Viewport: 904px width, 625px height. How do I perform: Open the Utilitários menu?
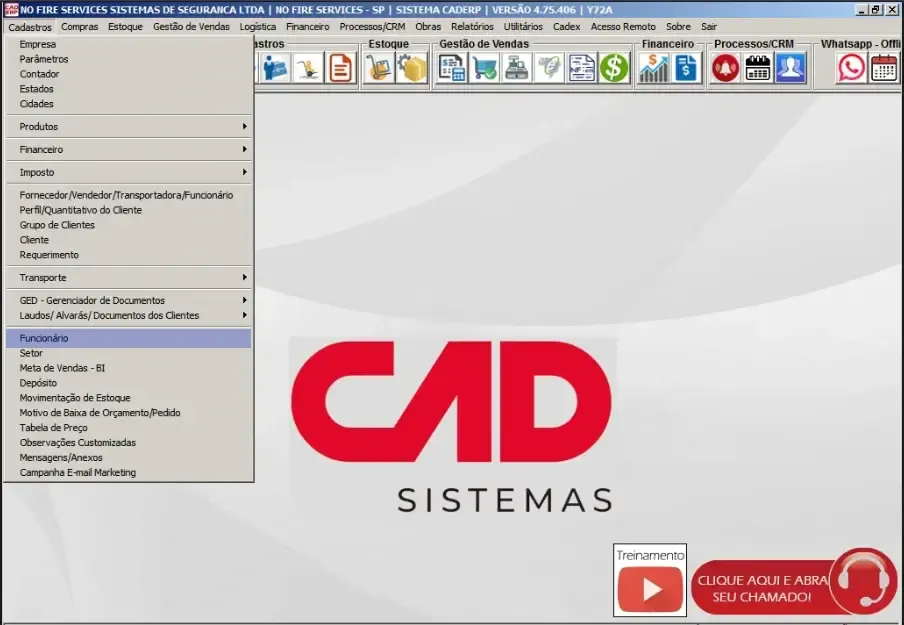point(523,27)
